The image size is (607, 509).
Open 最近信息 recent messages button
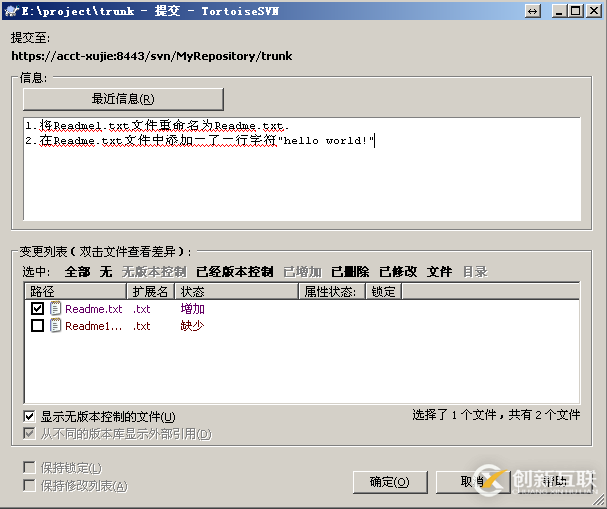(123, 99)
